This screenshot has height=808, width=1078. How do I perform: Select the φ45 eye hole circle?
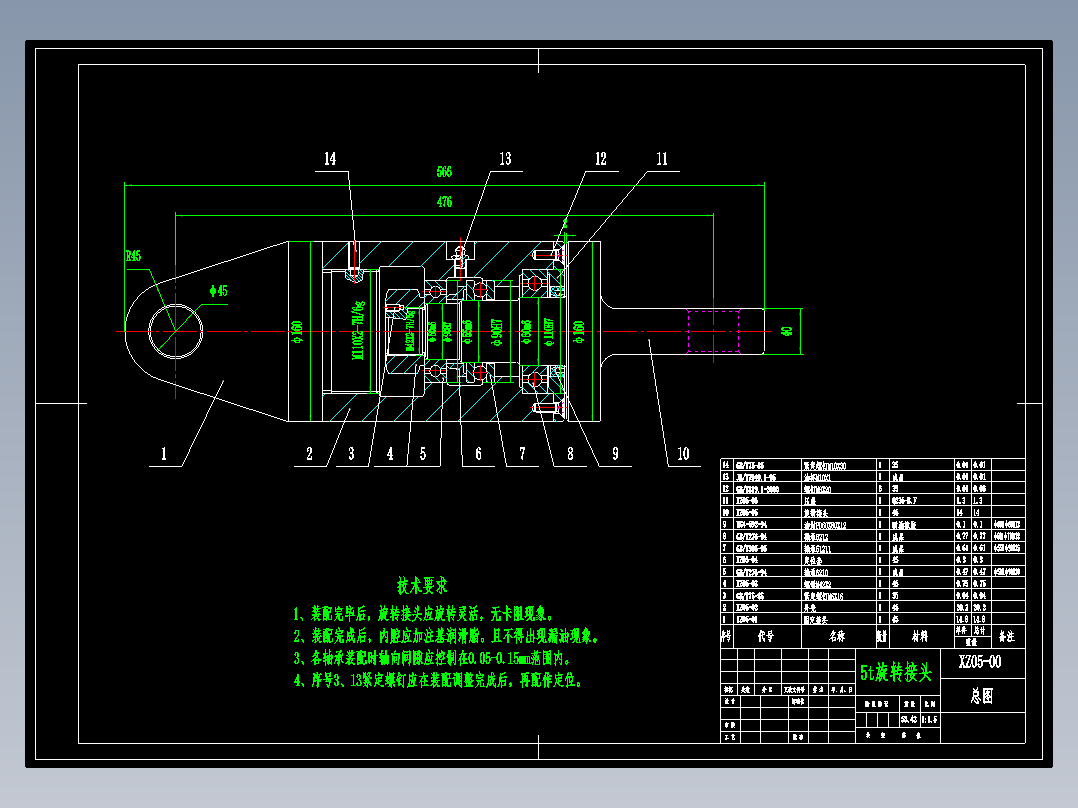pyautogui.click(x=175, y=331)
